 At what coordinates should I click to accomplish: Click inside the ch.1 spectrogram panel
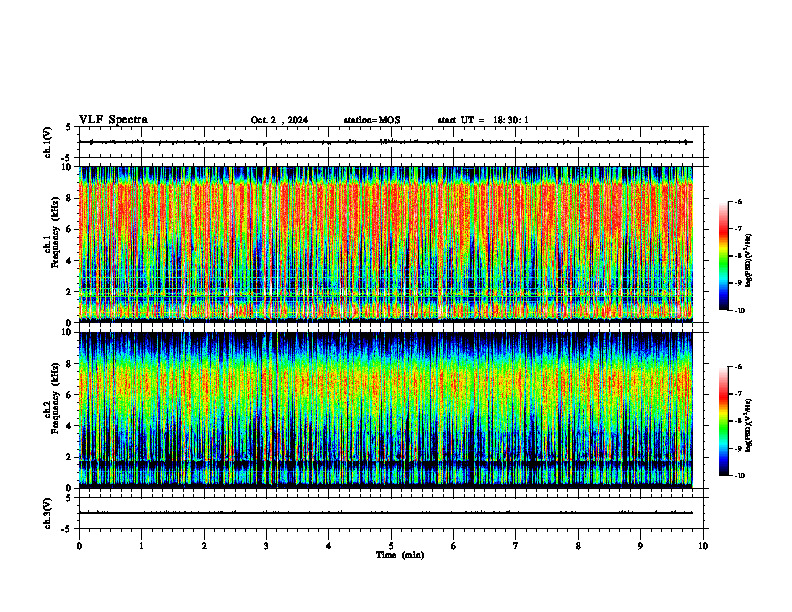[386, 244]
